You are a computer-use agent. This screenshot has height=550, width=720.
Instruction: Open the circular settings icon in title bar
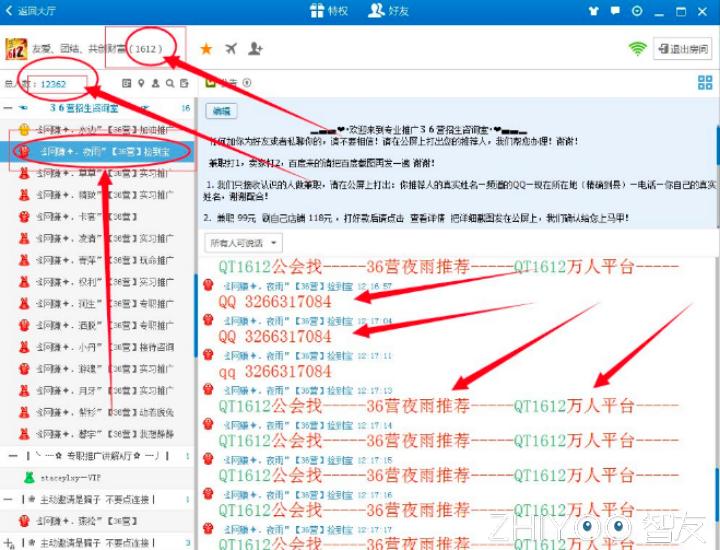click(637, 11)
